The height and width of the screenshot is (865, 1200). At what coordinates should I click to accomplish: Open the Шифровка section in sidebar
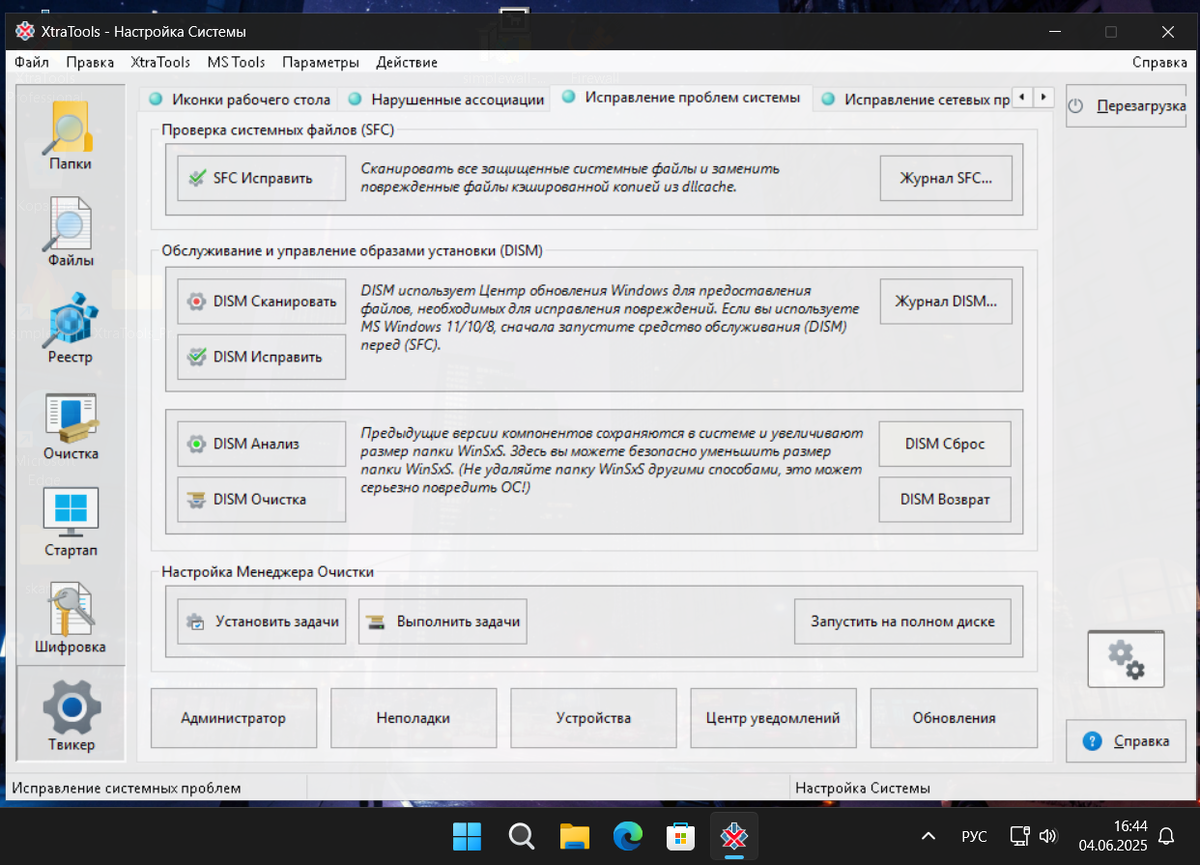[x=70, y=620]
